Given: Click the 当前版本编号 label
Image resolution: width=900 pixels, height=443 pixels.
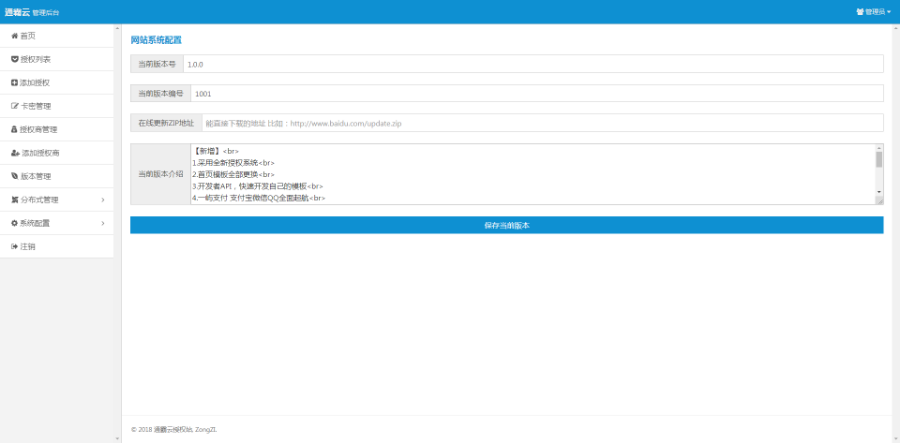Looking at the screenshot, I should coord(160,94).
